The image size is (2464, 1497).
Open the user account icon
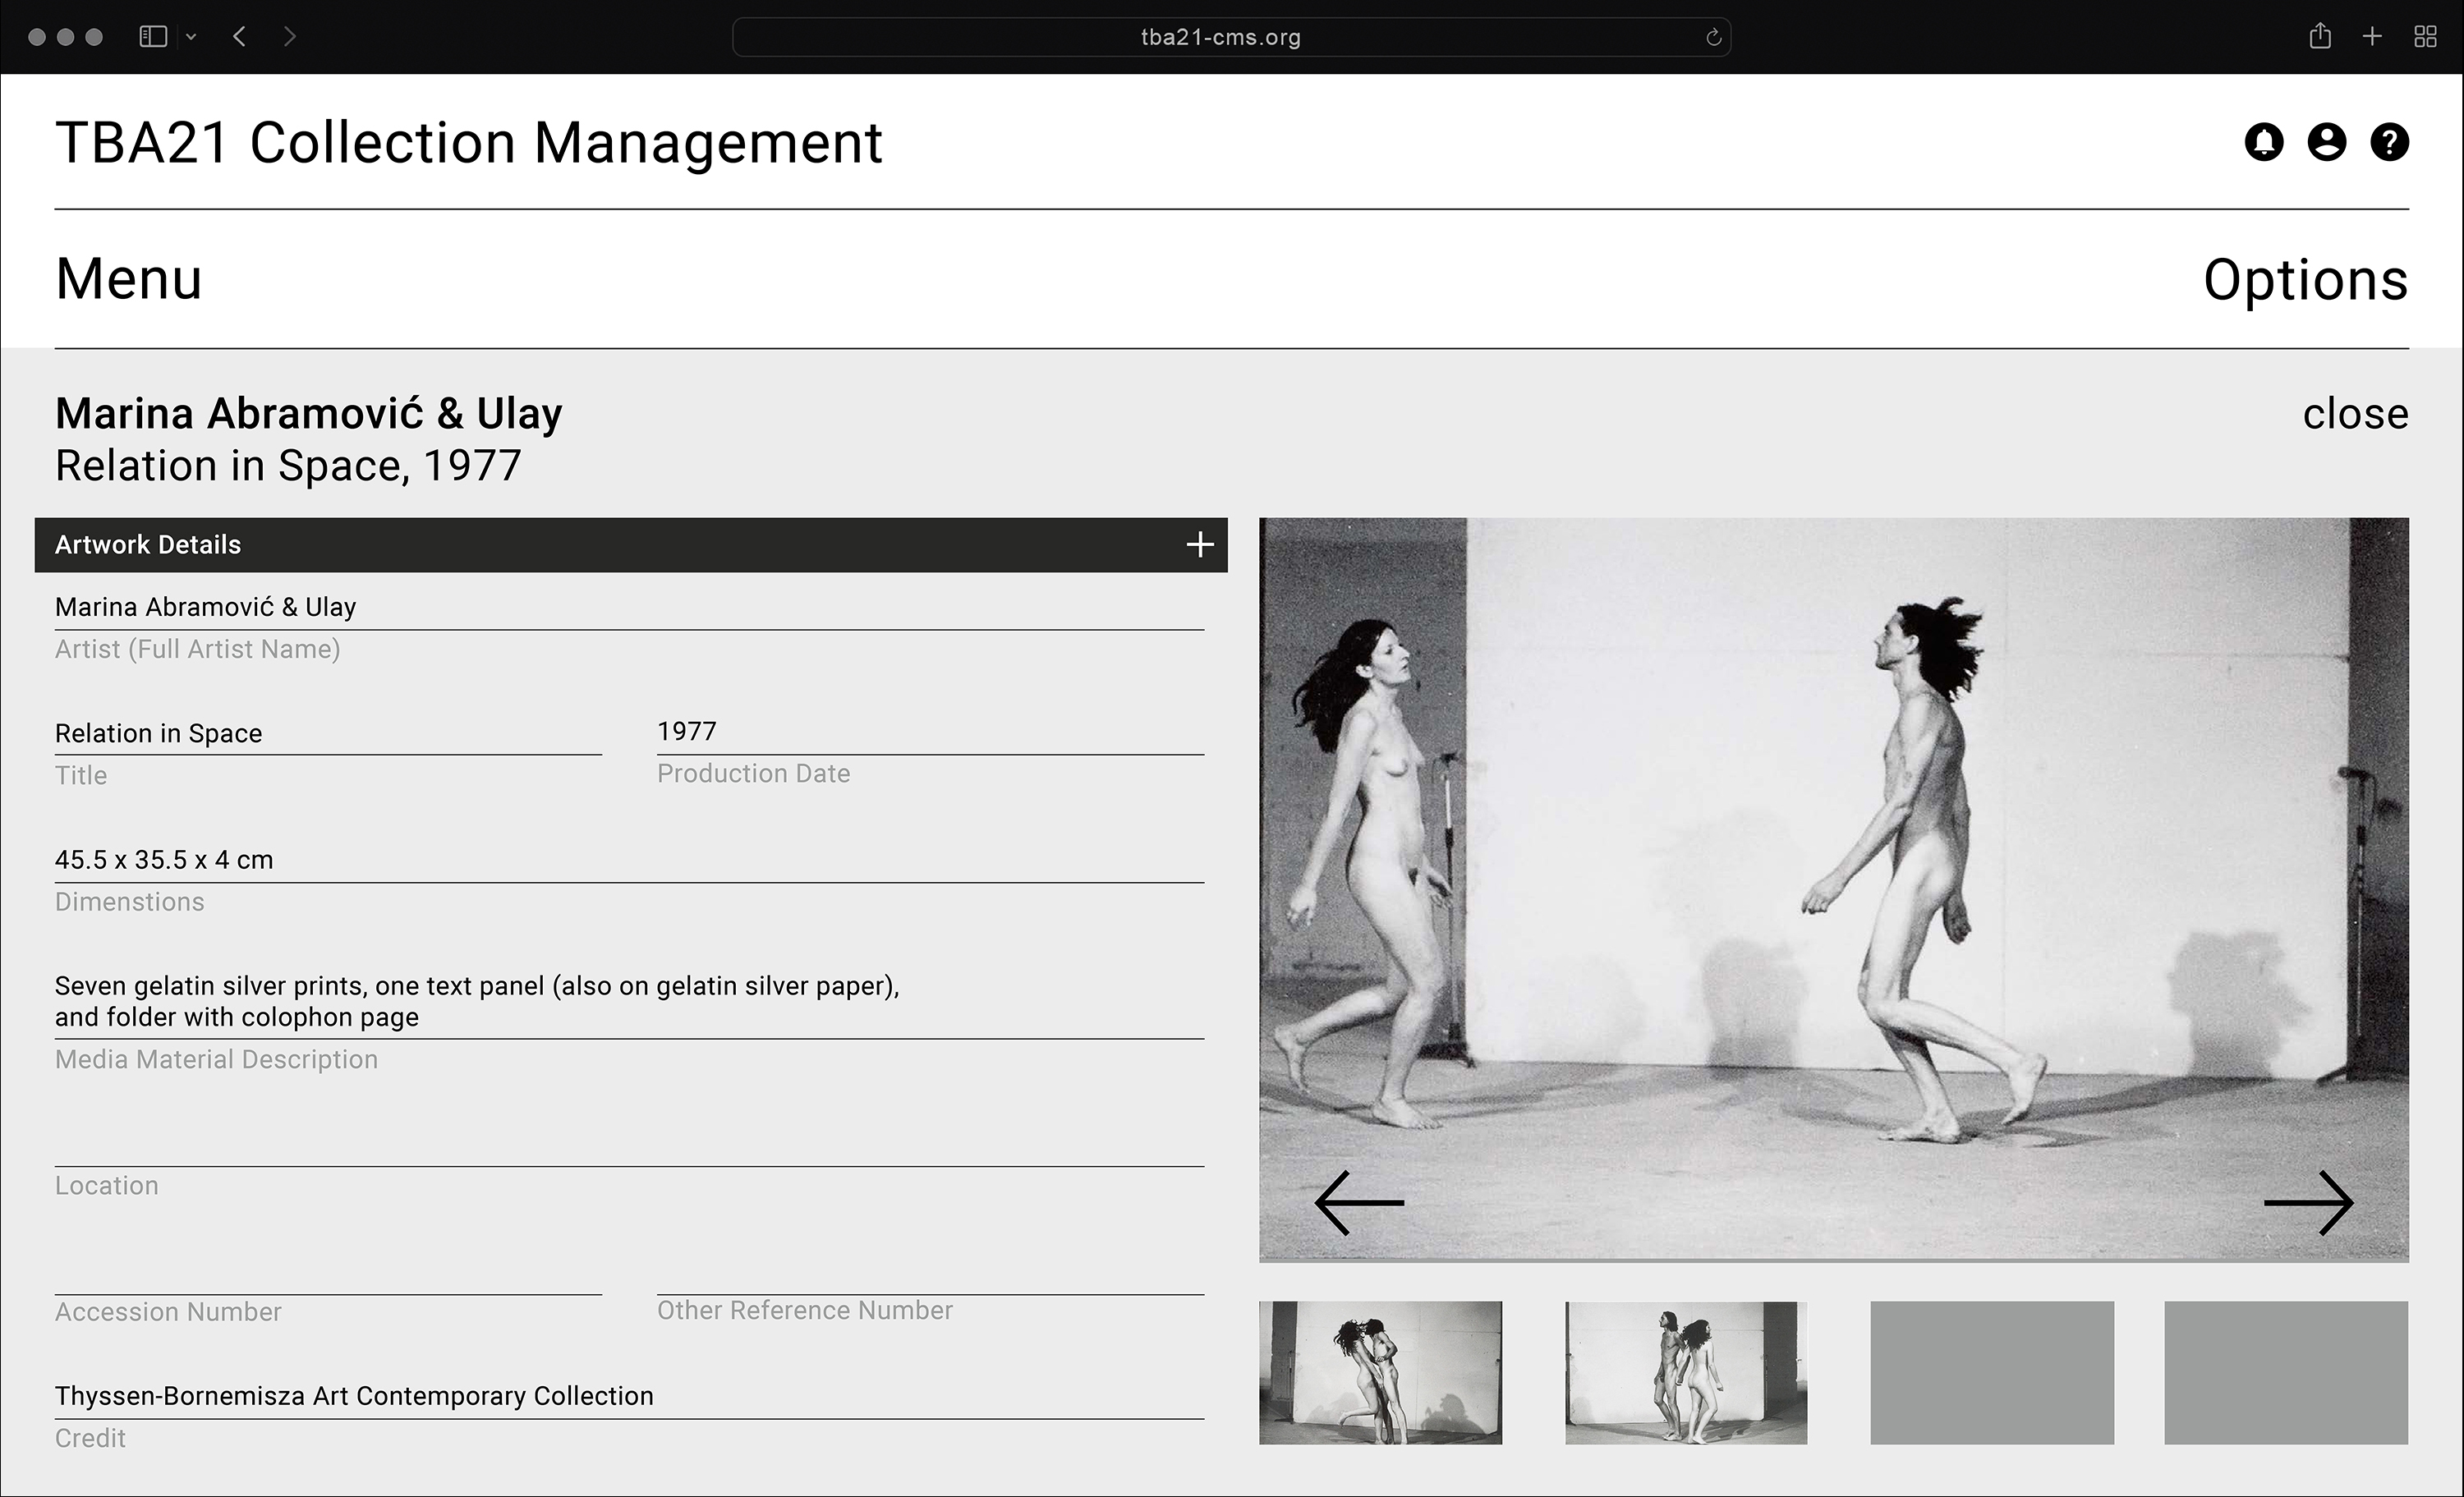point(2327,142)
